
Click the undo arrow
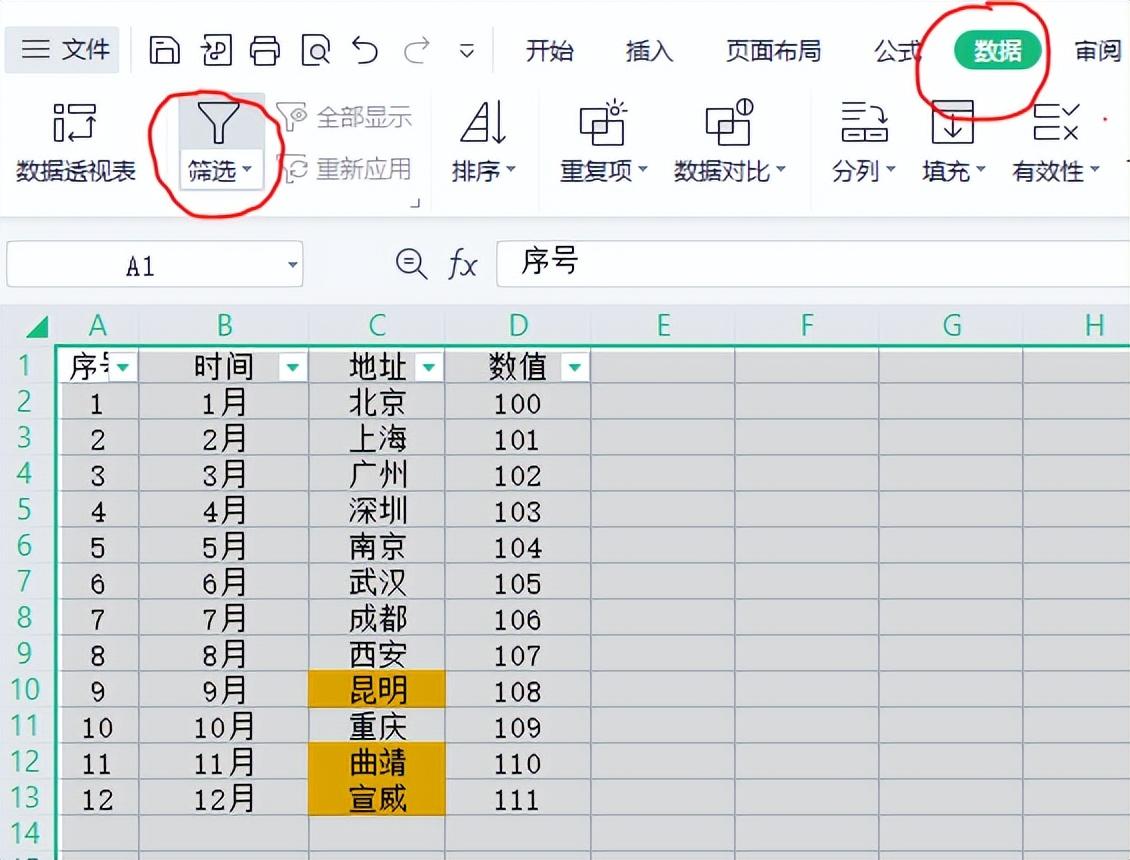pos(365,50)
